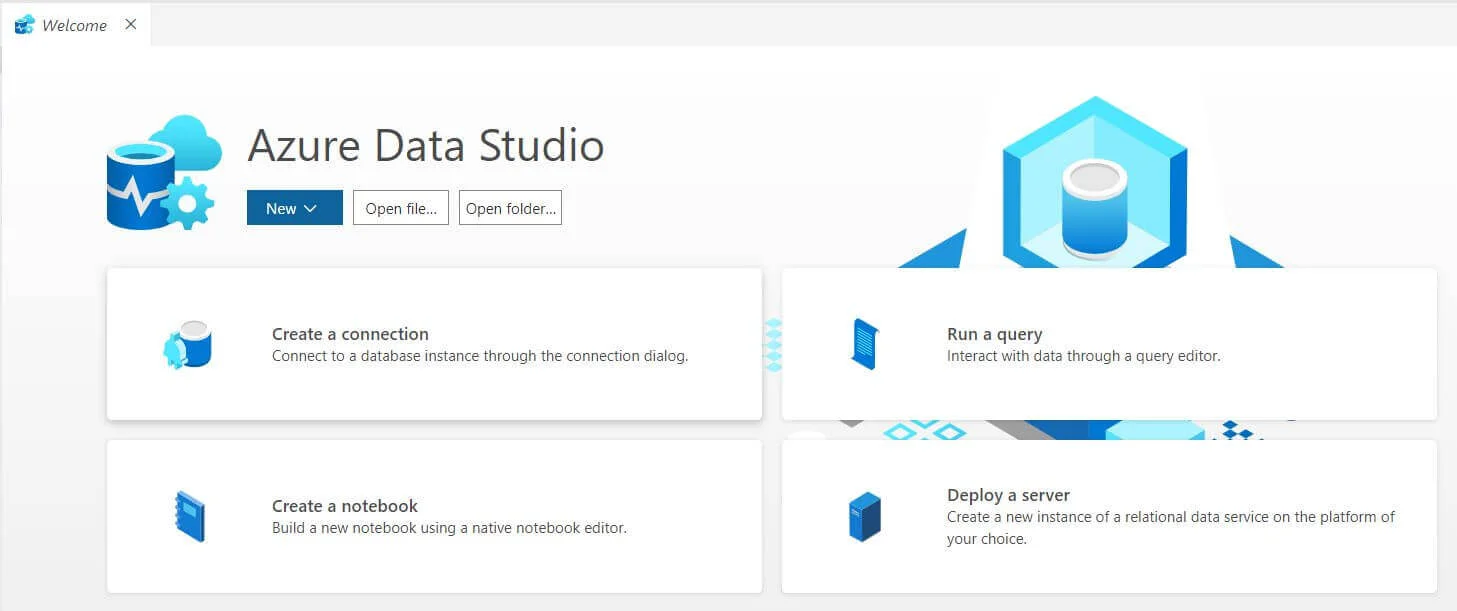The width and height of the screenshot is (1457, 611).
Task: Click the Welcome tab's icon
Action: coord(25,25)
